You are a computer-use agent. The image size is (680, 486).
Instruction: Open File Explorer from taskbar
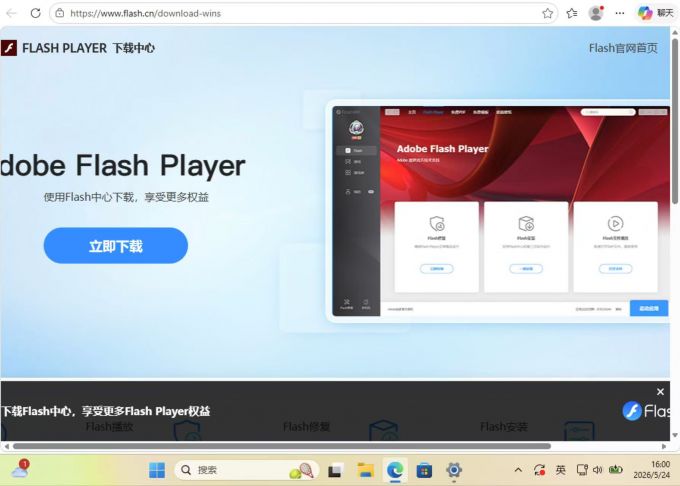click(365, 470)
